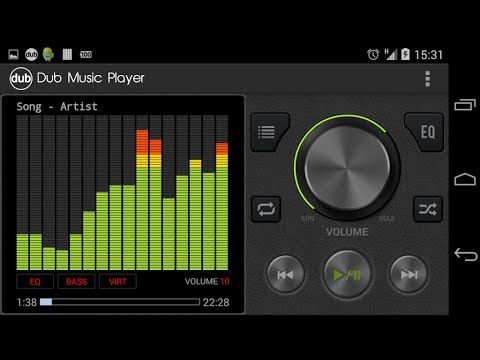This screenshot has width=480, height=360.
Task: Open the playlist list icon button
Action: click(269, 132)
